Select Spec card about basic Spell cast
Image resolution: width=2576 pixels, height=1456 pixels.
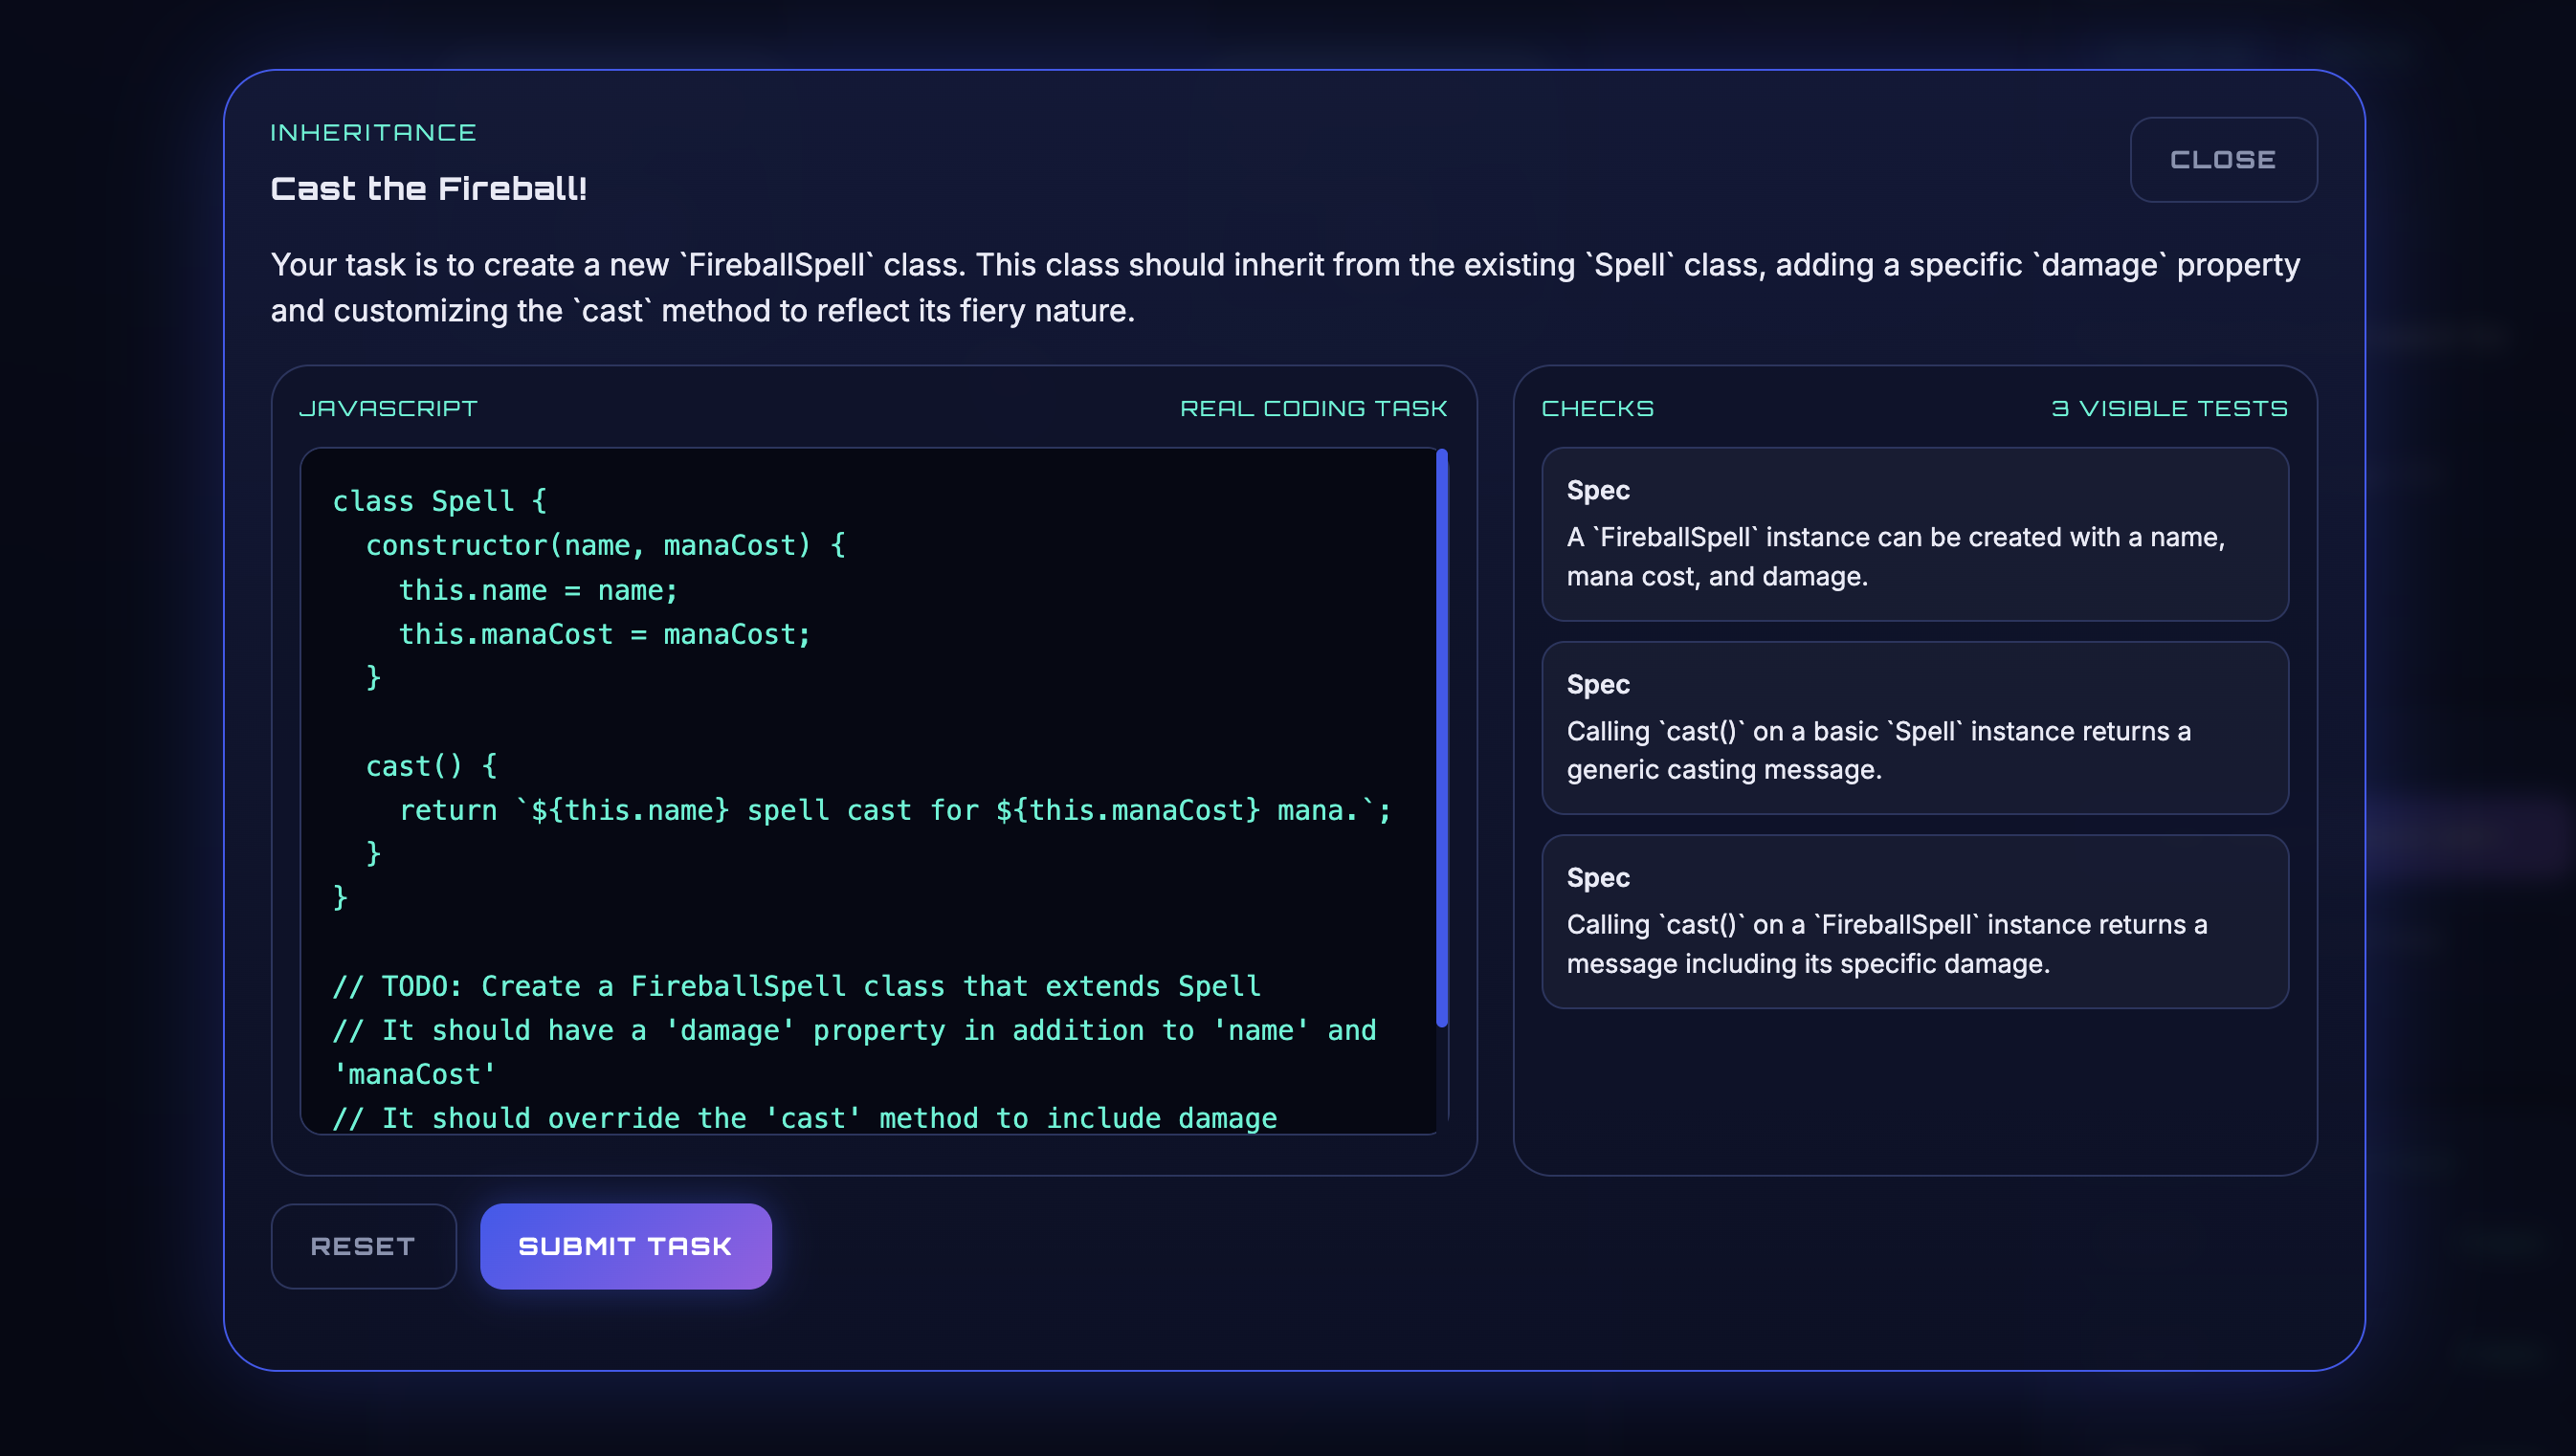1914,728
